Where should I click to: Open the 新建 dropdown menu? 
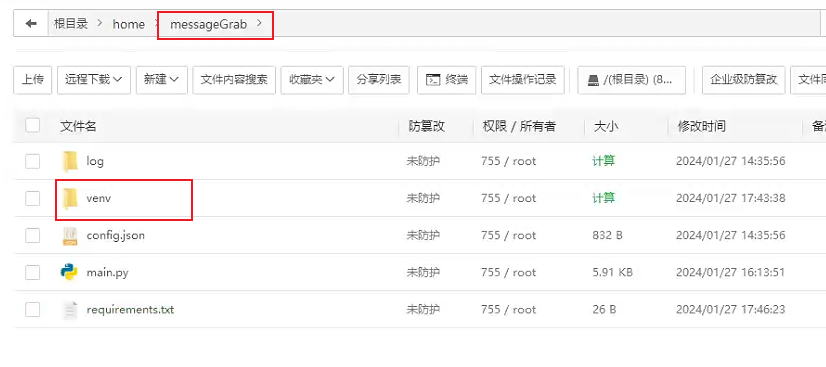pos(162,80)
